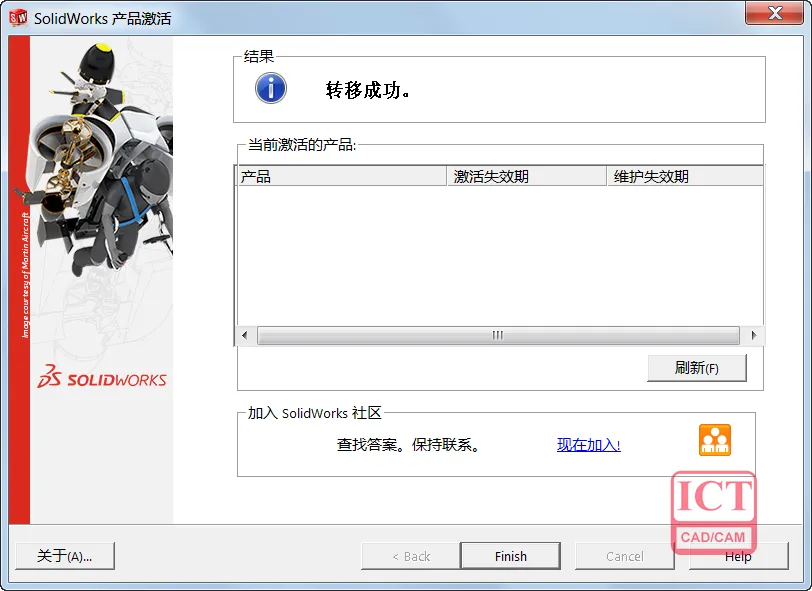Click the left arrow of the horizontal scrollbar
Viewport: 812px width, 591px height.
click(x=244, y=335)
